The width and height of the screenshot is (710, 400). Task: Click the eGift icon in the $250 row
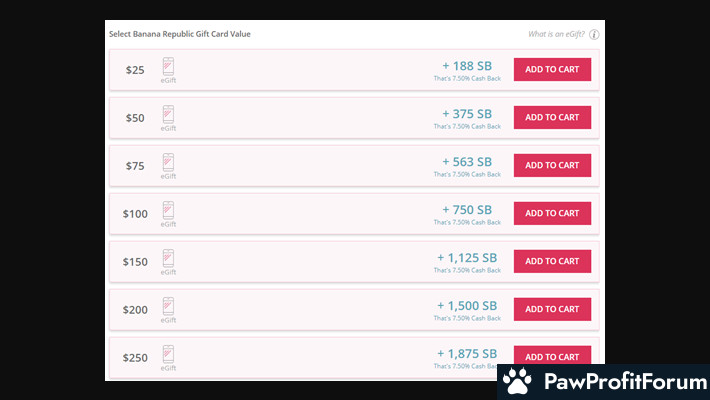tap(168, 354)
